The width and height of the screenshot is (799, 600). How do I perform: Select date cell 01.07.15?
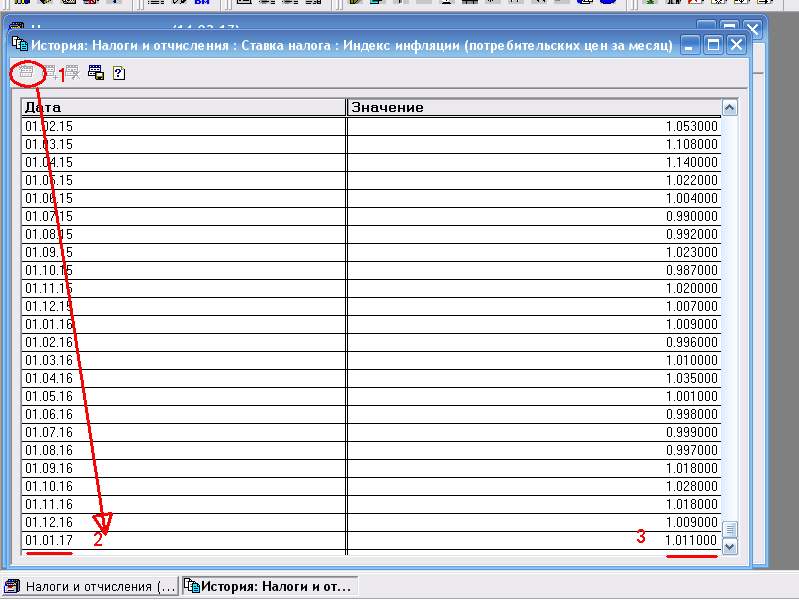[183, 216]
